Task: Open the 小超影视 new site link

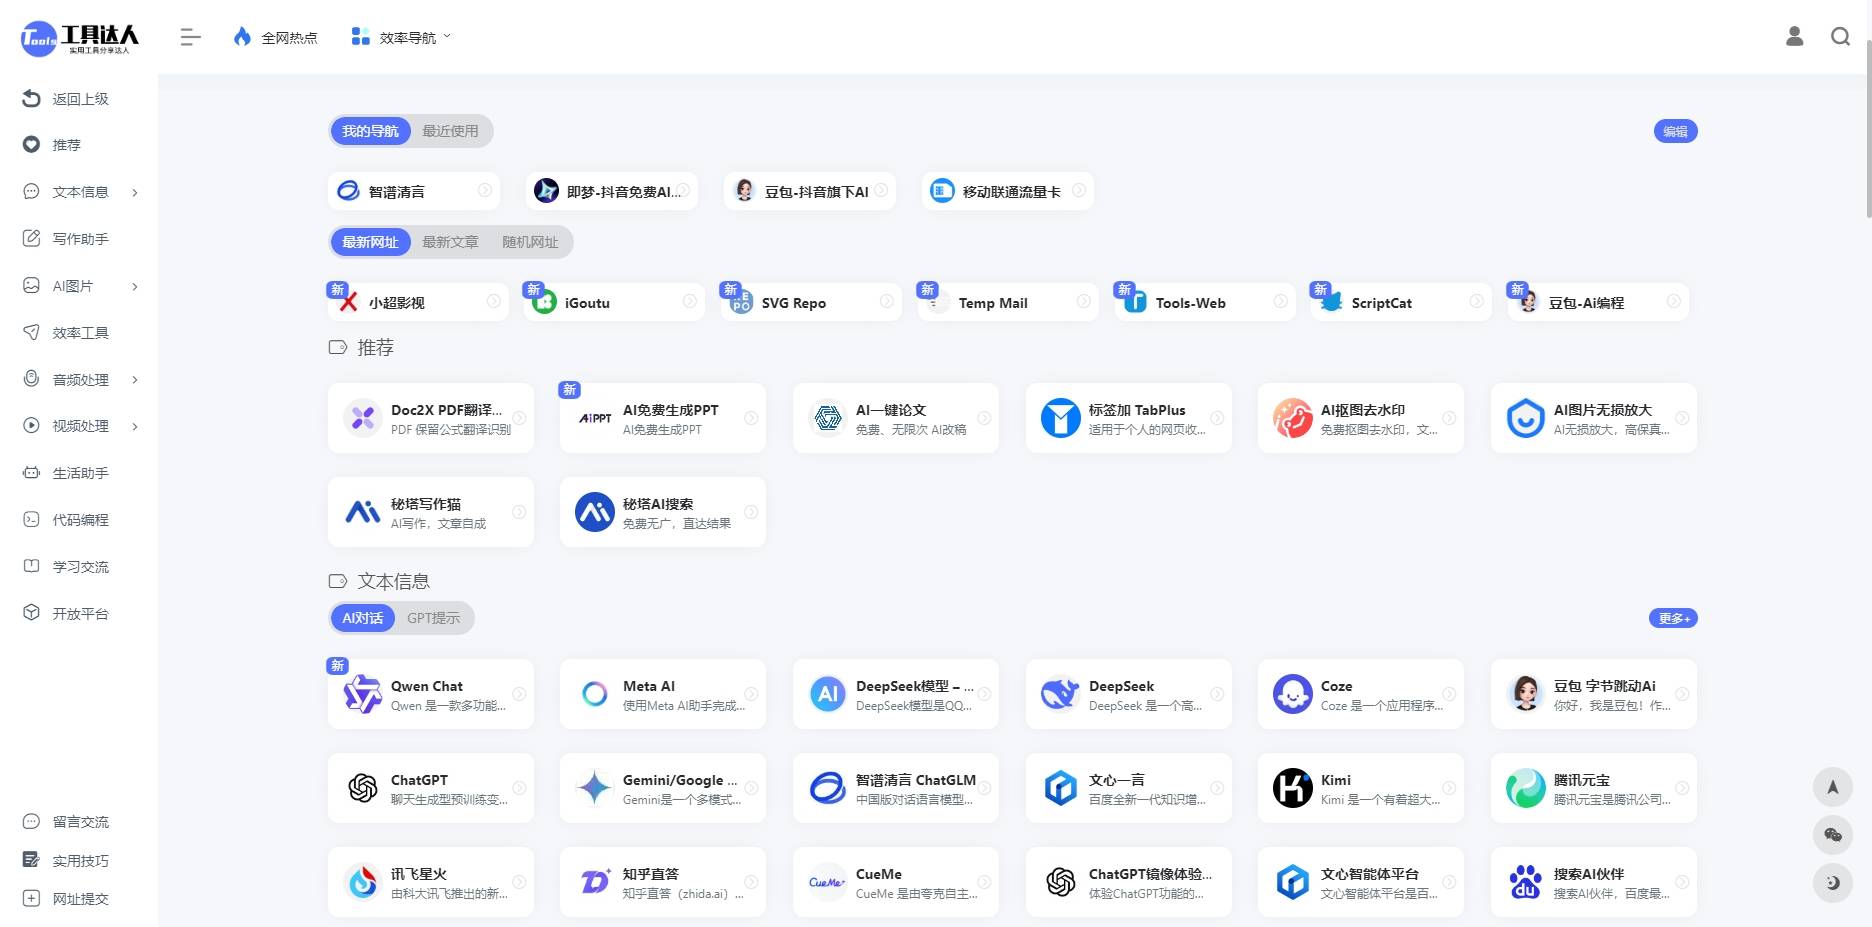Action: (x=418, y=302)
